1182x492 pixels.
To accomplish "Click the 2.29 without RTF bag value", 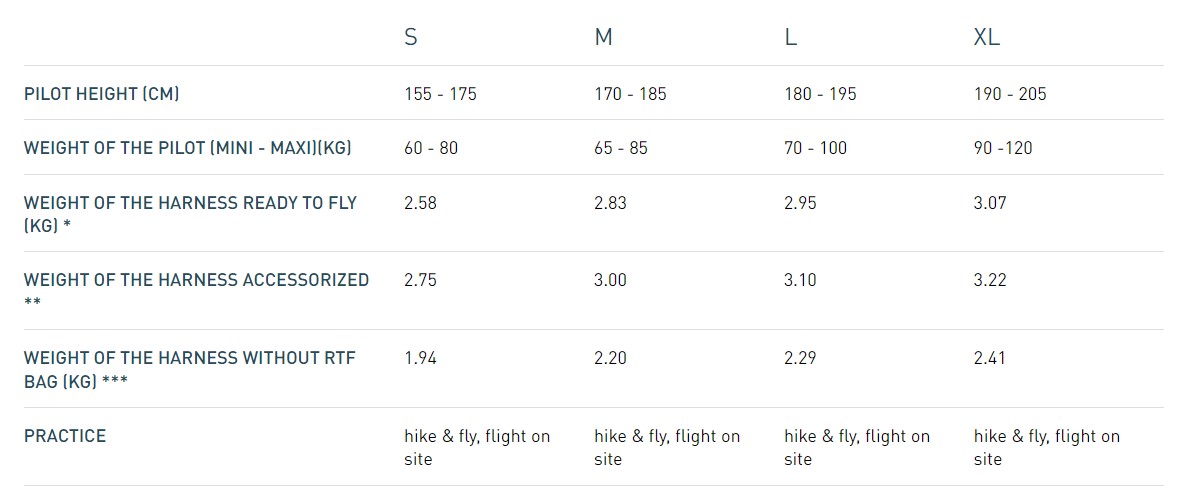I will tap(800, 358).
